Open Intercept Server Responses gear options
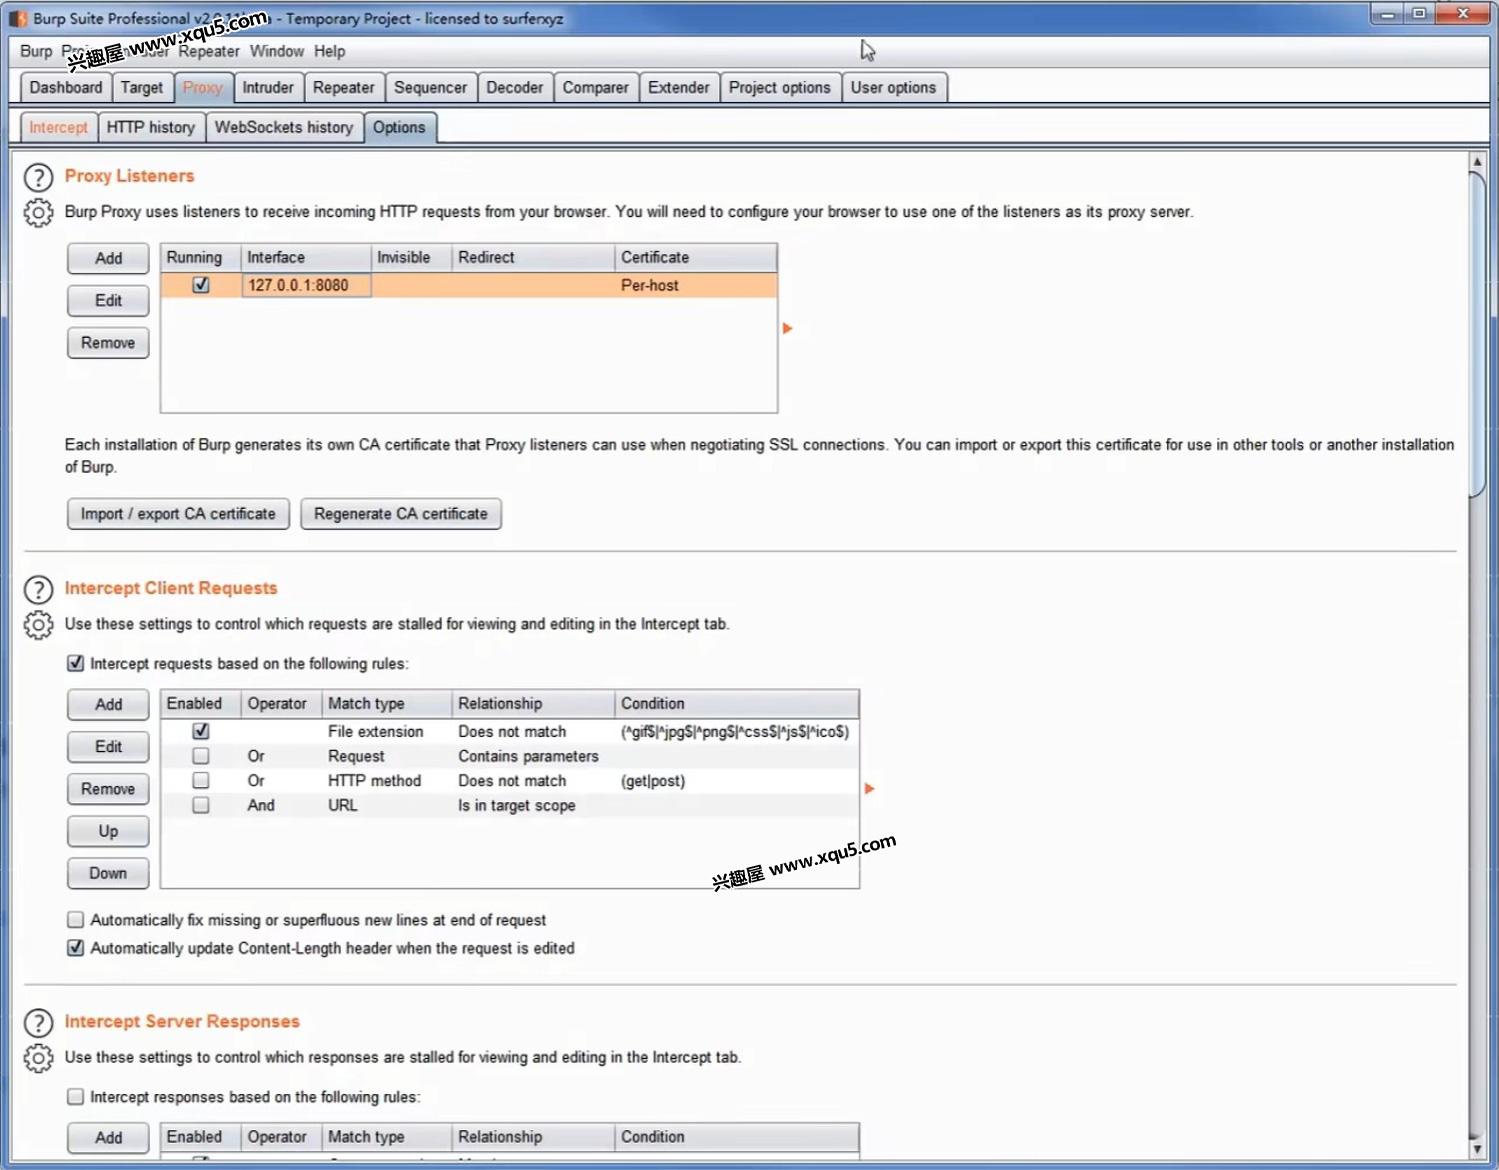The width and height of the screenshot is (1499, 1170). [x=38, y=1058]
